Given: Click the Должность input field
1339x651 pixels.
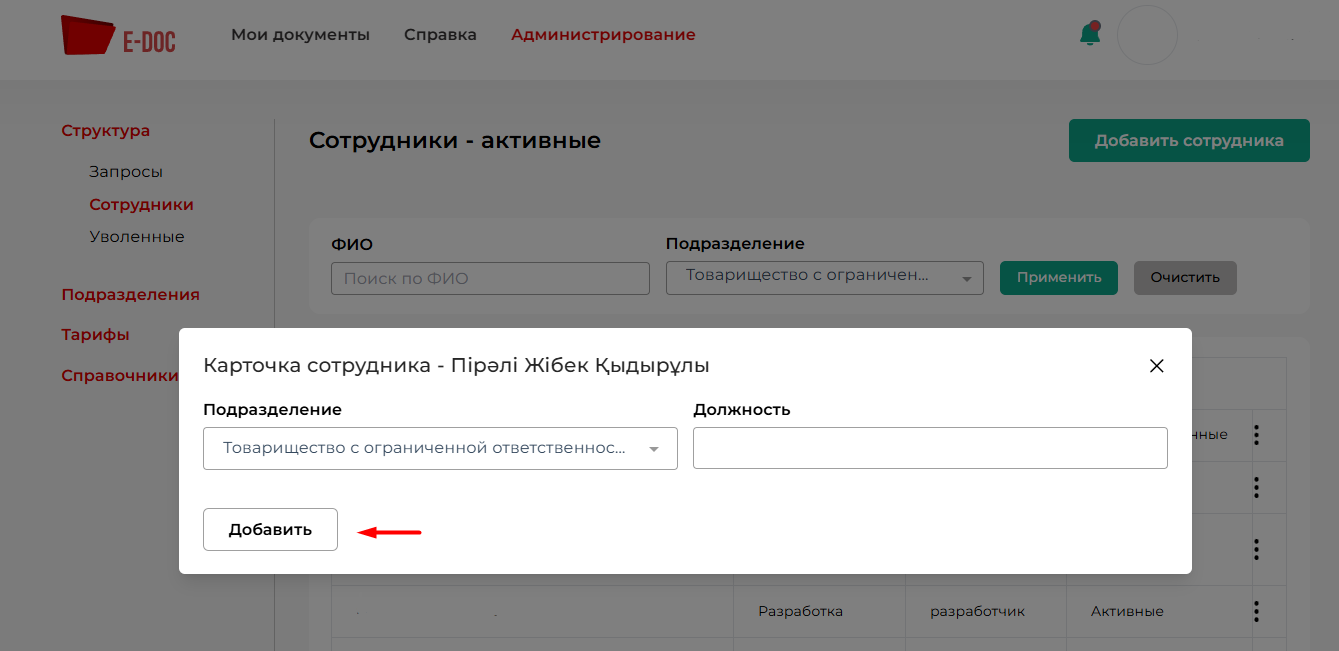Looking at the screenshot, I should point(930,449).
